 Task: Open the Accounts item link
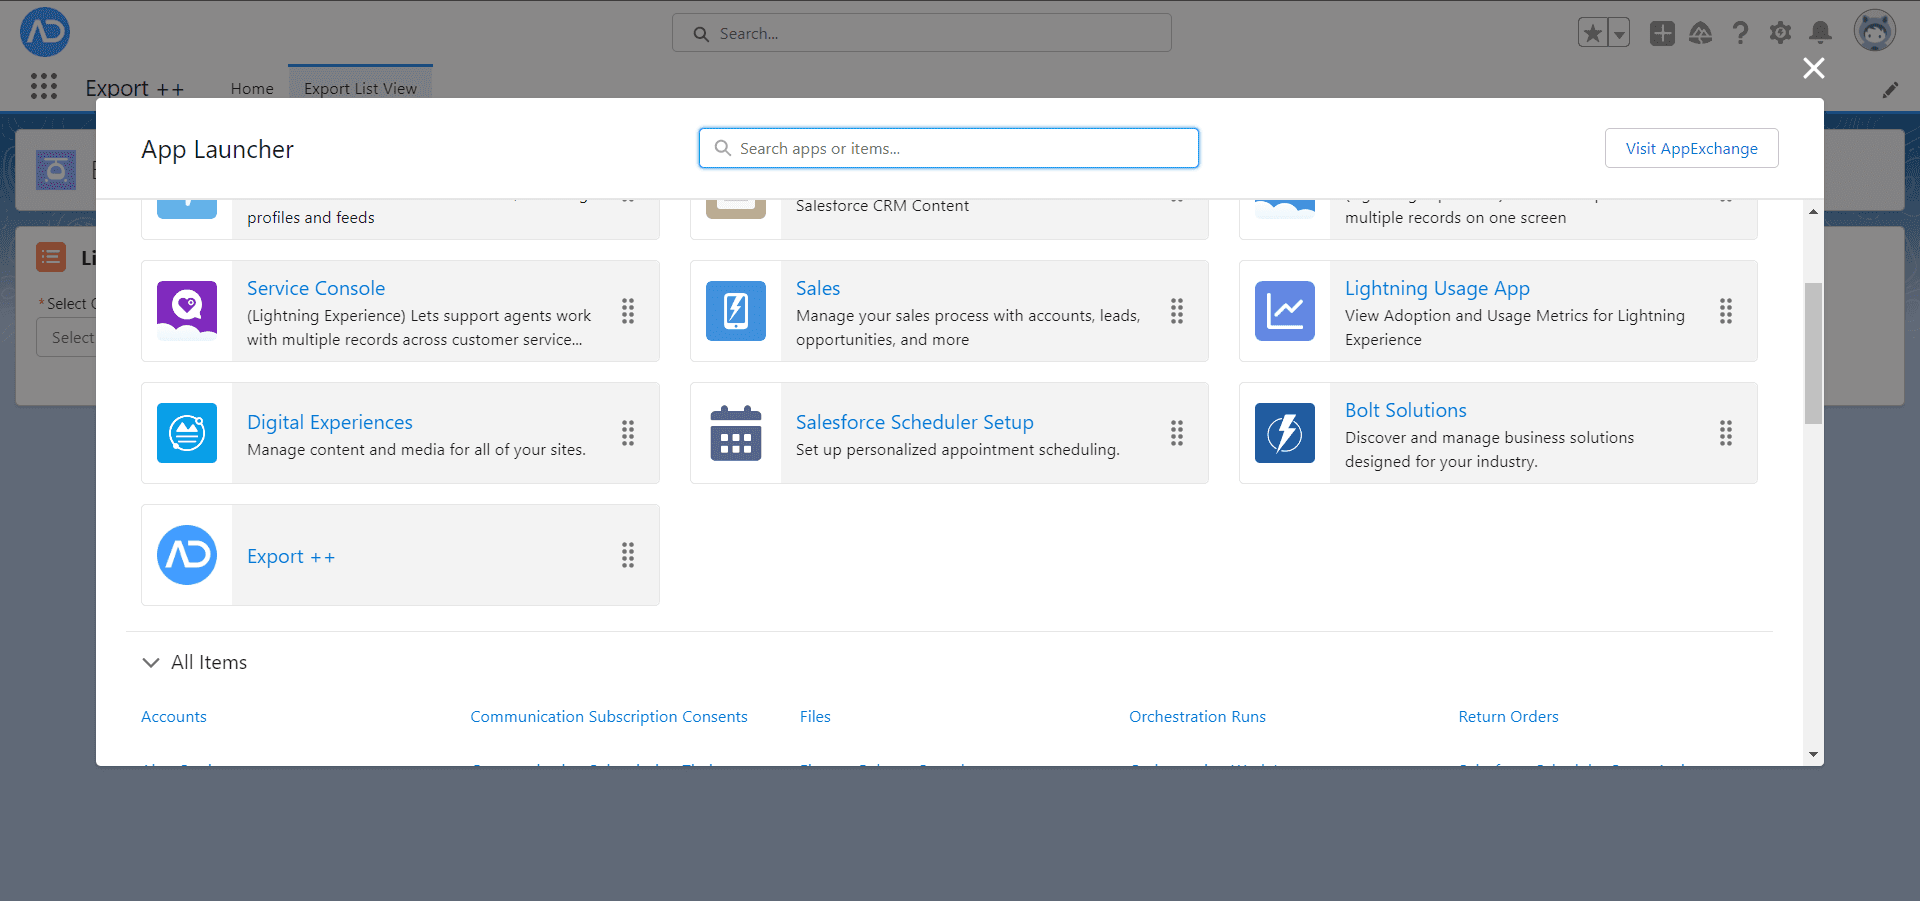(x=174, y=716)
